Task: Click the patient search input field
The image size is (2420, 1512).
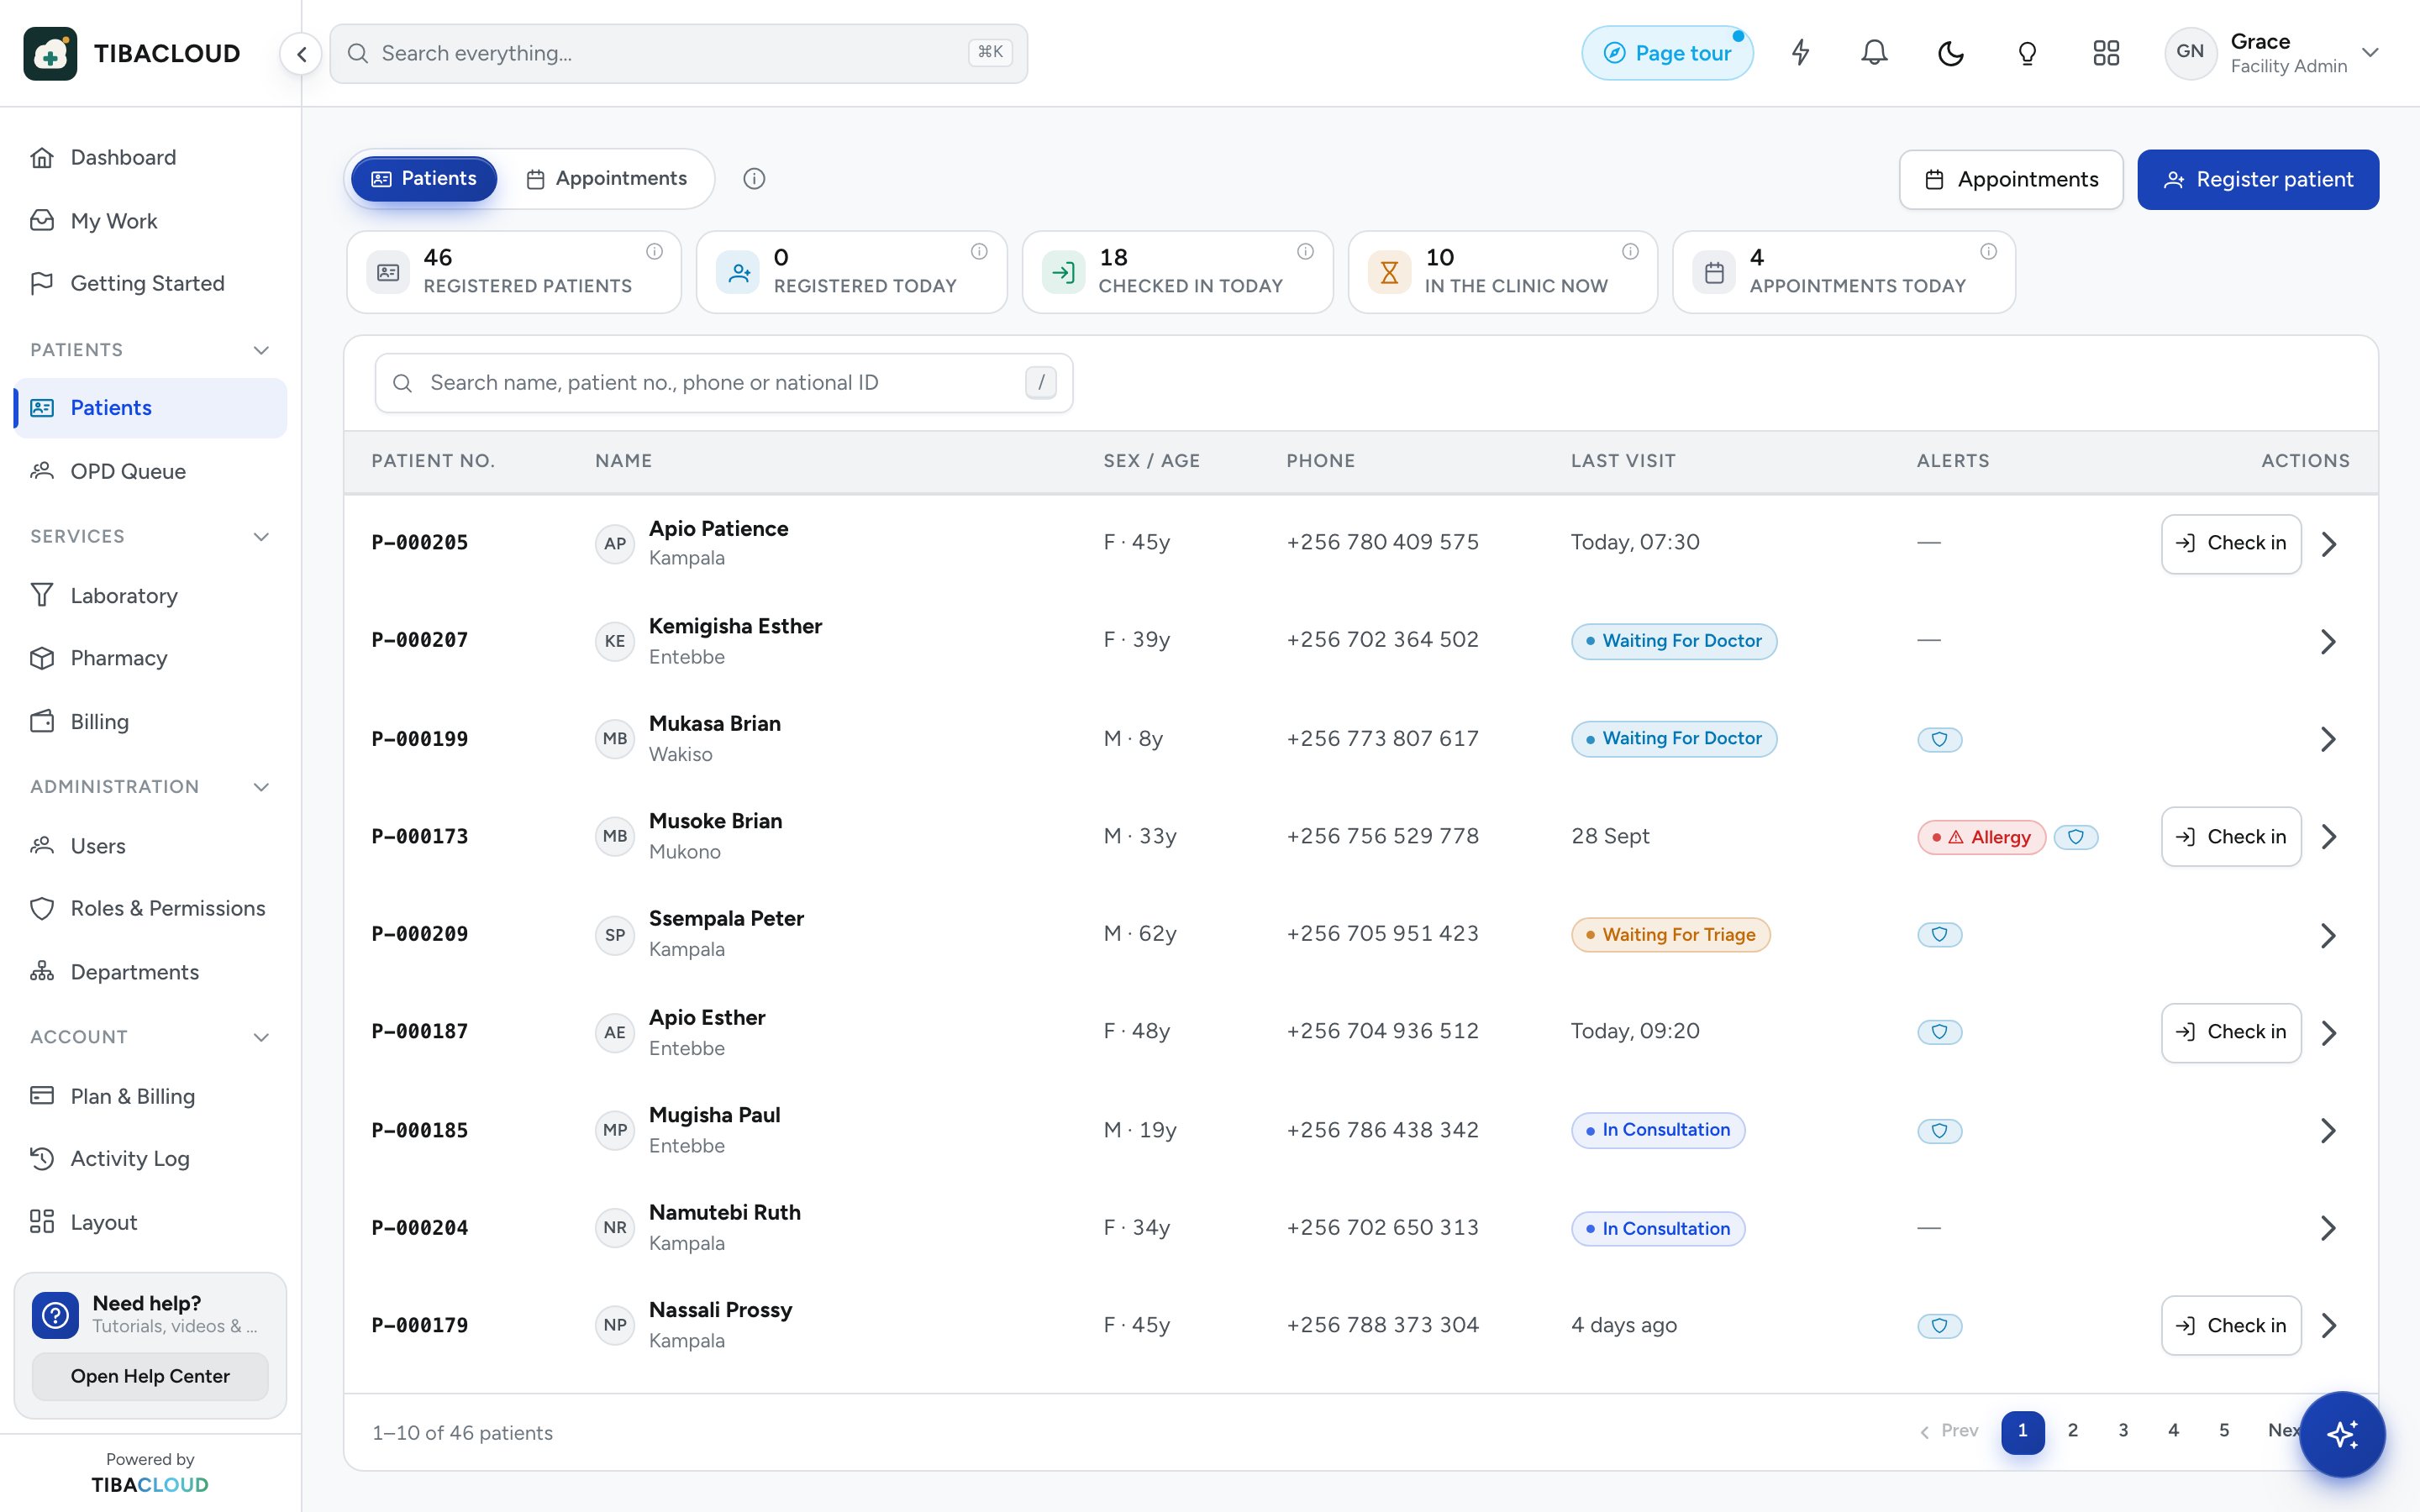Action: point(724,383)
